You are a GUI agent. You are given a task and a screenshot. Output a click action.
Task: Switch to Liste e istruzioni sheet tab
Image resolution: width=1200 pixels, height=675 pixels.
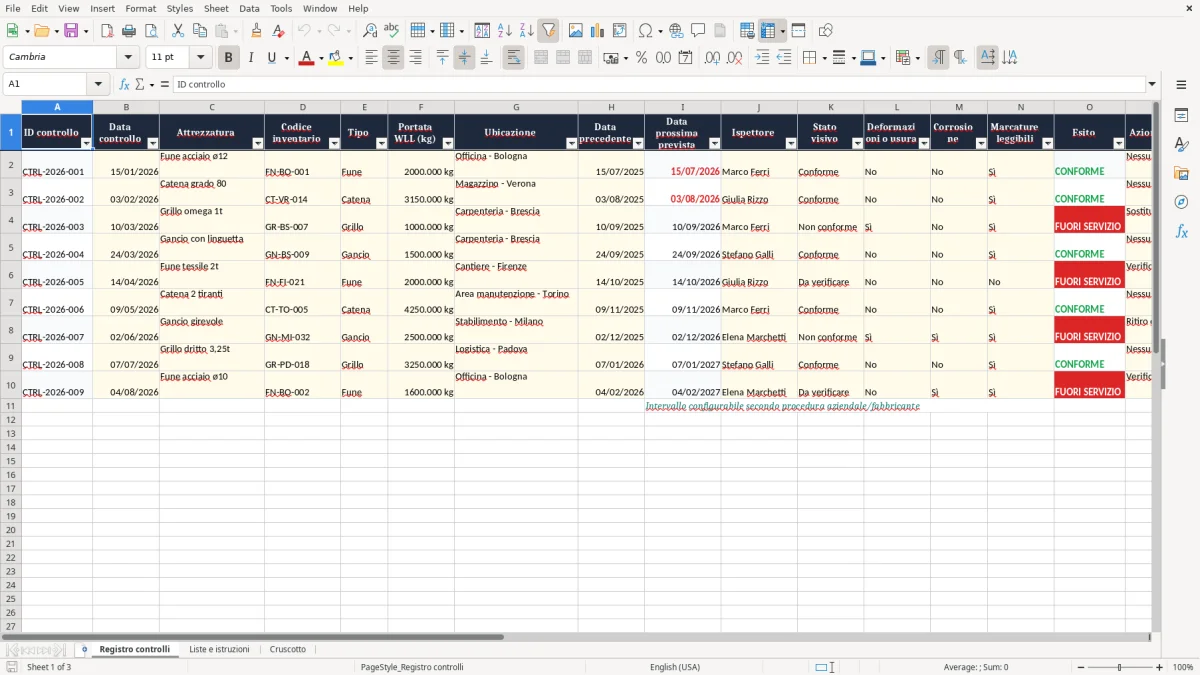219,649
